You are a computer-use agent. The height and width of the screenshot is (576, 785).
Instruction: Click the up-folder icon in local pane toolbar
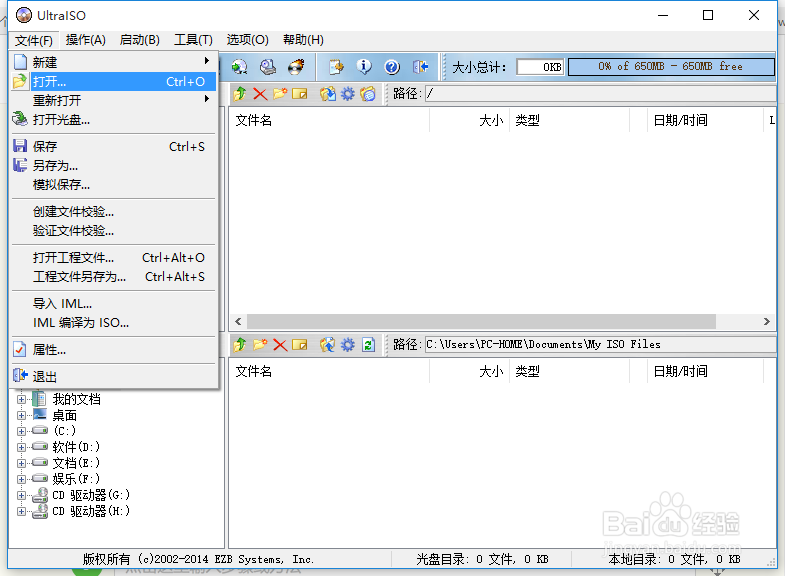(240, 345)
